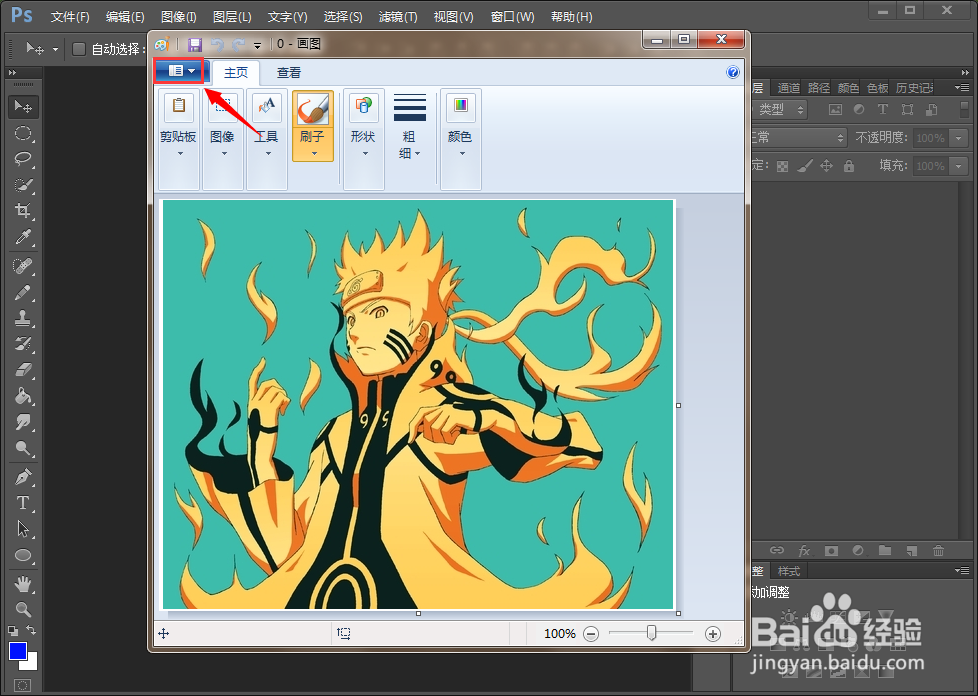This screenshot has width=978, height=696.
Task: Click zoom in plus button in Paint
Action: 712,634
